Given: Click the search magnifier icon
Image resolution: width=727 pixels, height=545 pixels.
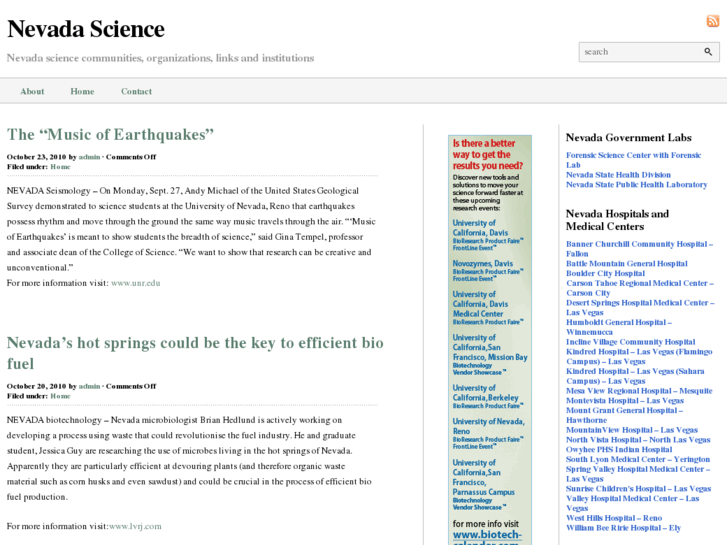Looking at the screenshot, I should click(708, 52).
